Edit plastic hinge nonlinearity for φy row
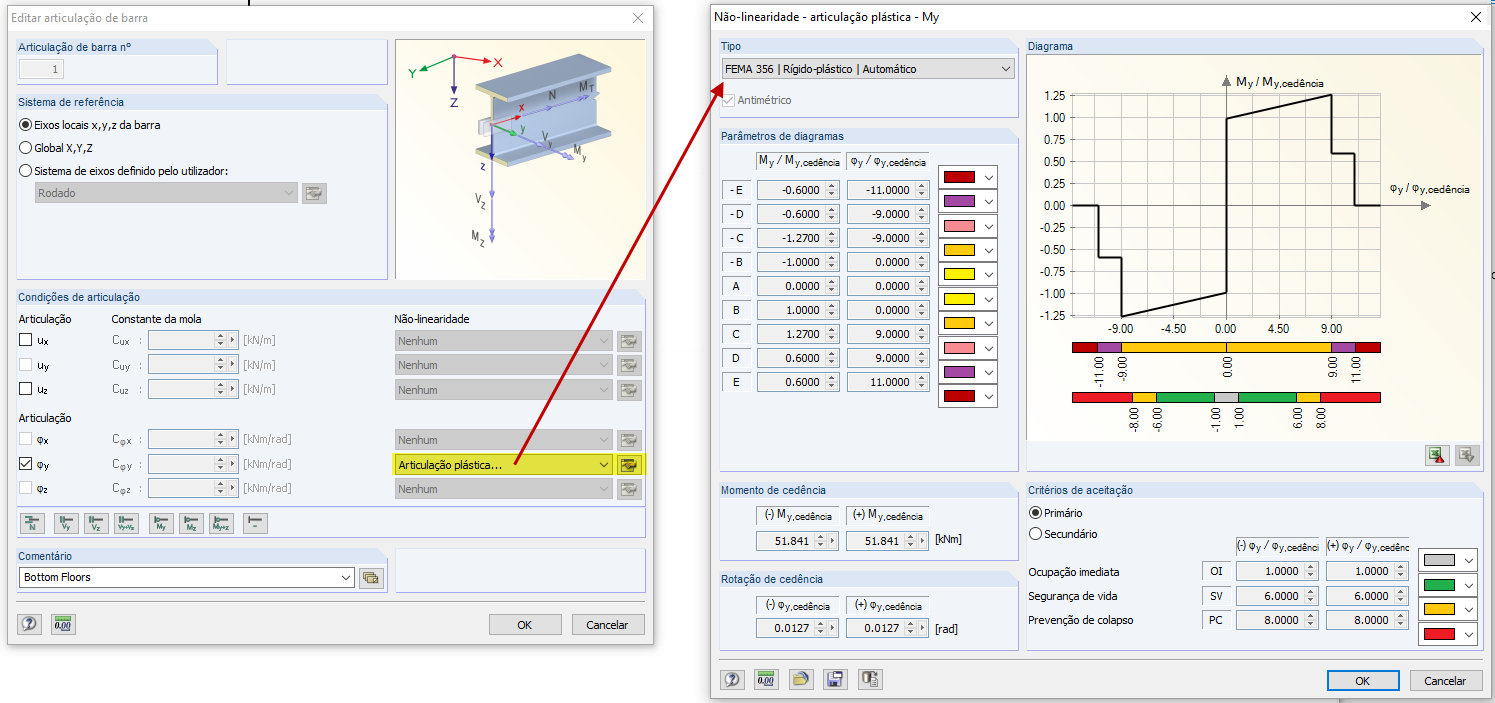This screenshot has width=1495, height=703. [x=629, y=465]
